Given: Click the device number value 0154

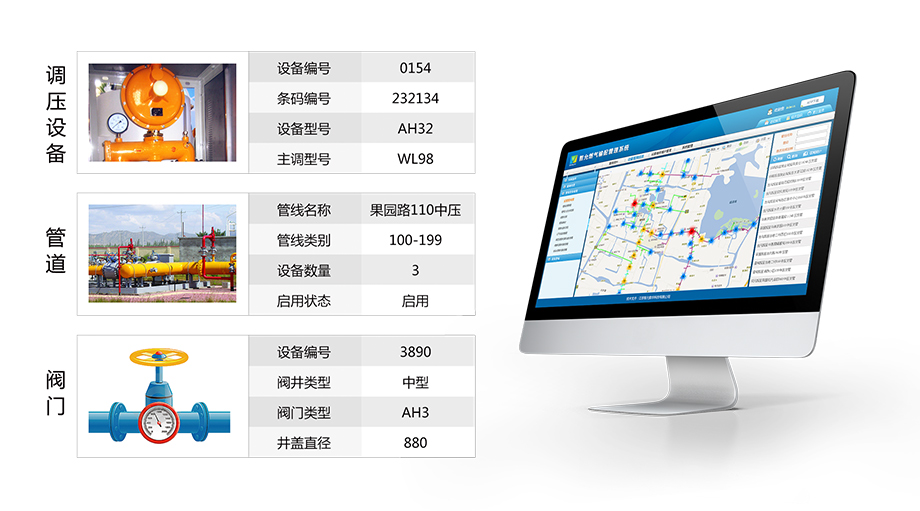Looking at the screenshot, I should pos(415,69).
